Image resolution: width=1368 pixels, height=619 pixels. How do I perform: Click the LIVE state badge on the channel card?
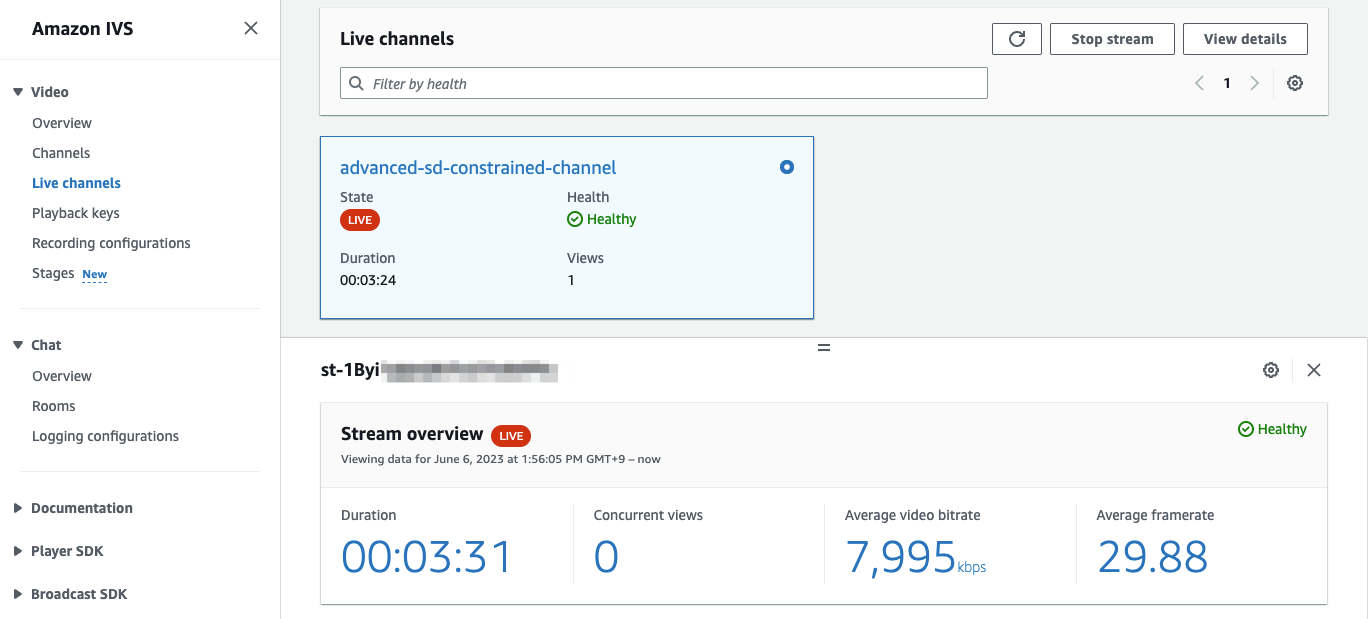tap(360, 220)
